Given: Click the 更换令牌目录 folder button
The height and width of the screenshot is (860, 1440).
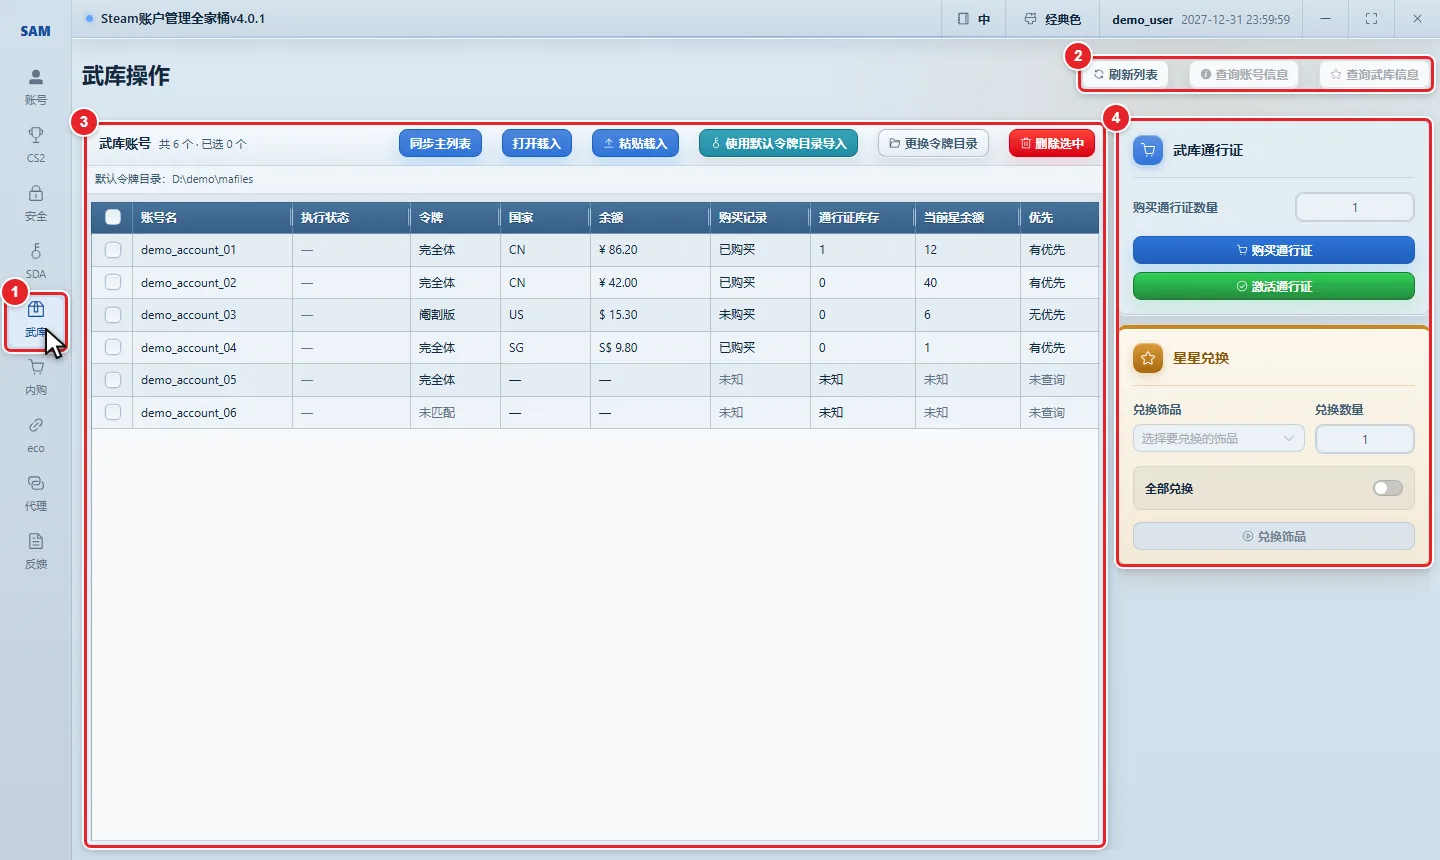Looking at the screenshot, I should (x=934, y=143).
